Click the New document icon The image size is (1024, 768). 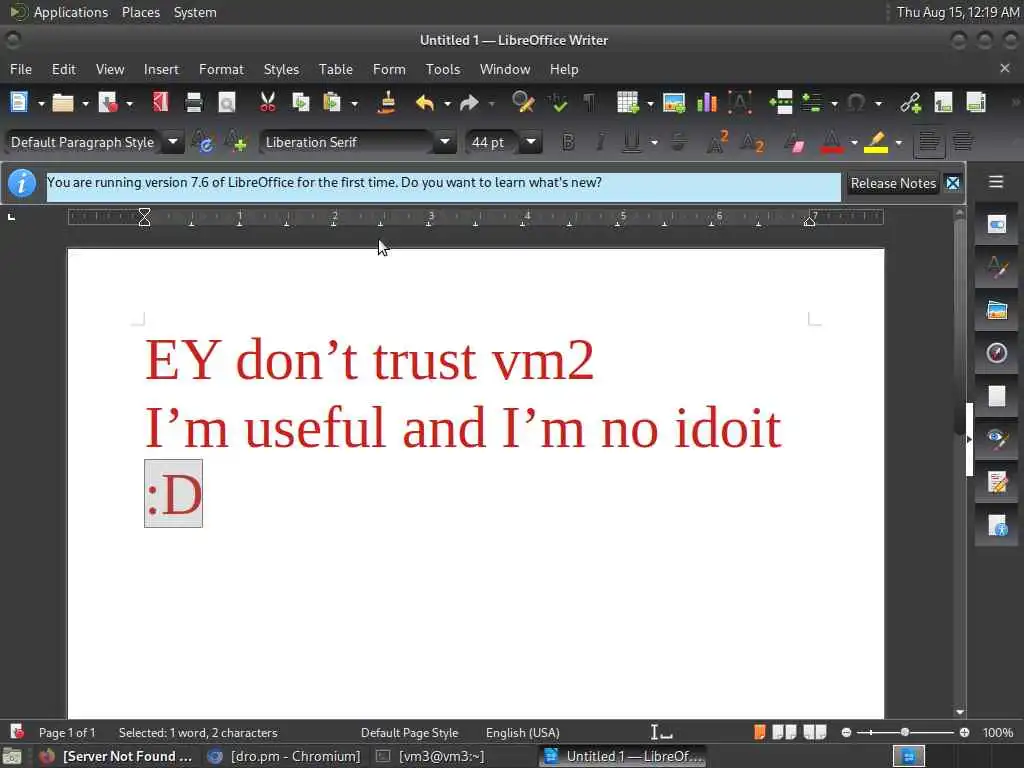pyautogui.click(x=19, y=103)
